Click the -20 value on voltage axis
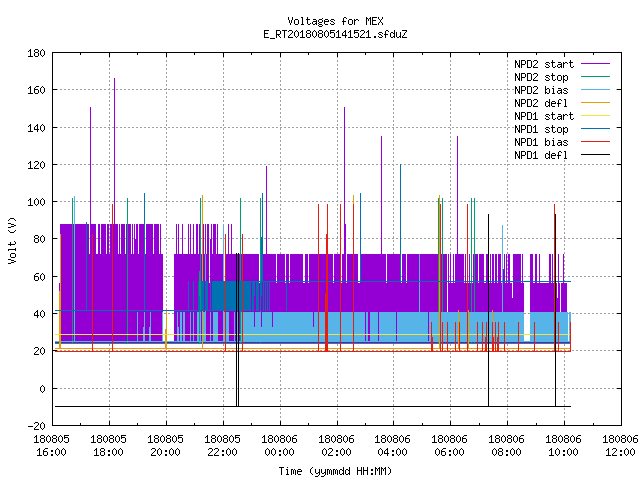 [36, 426]
